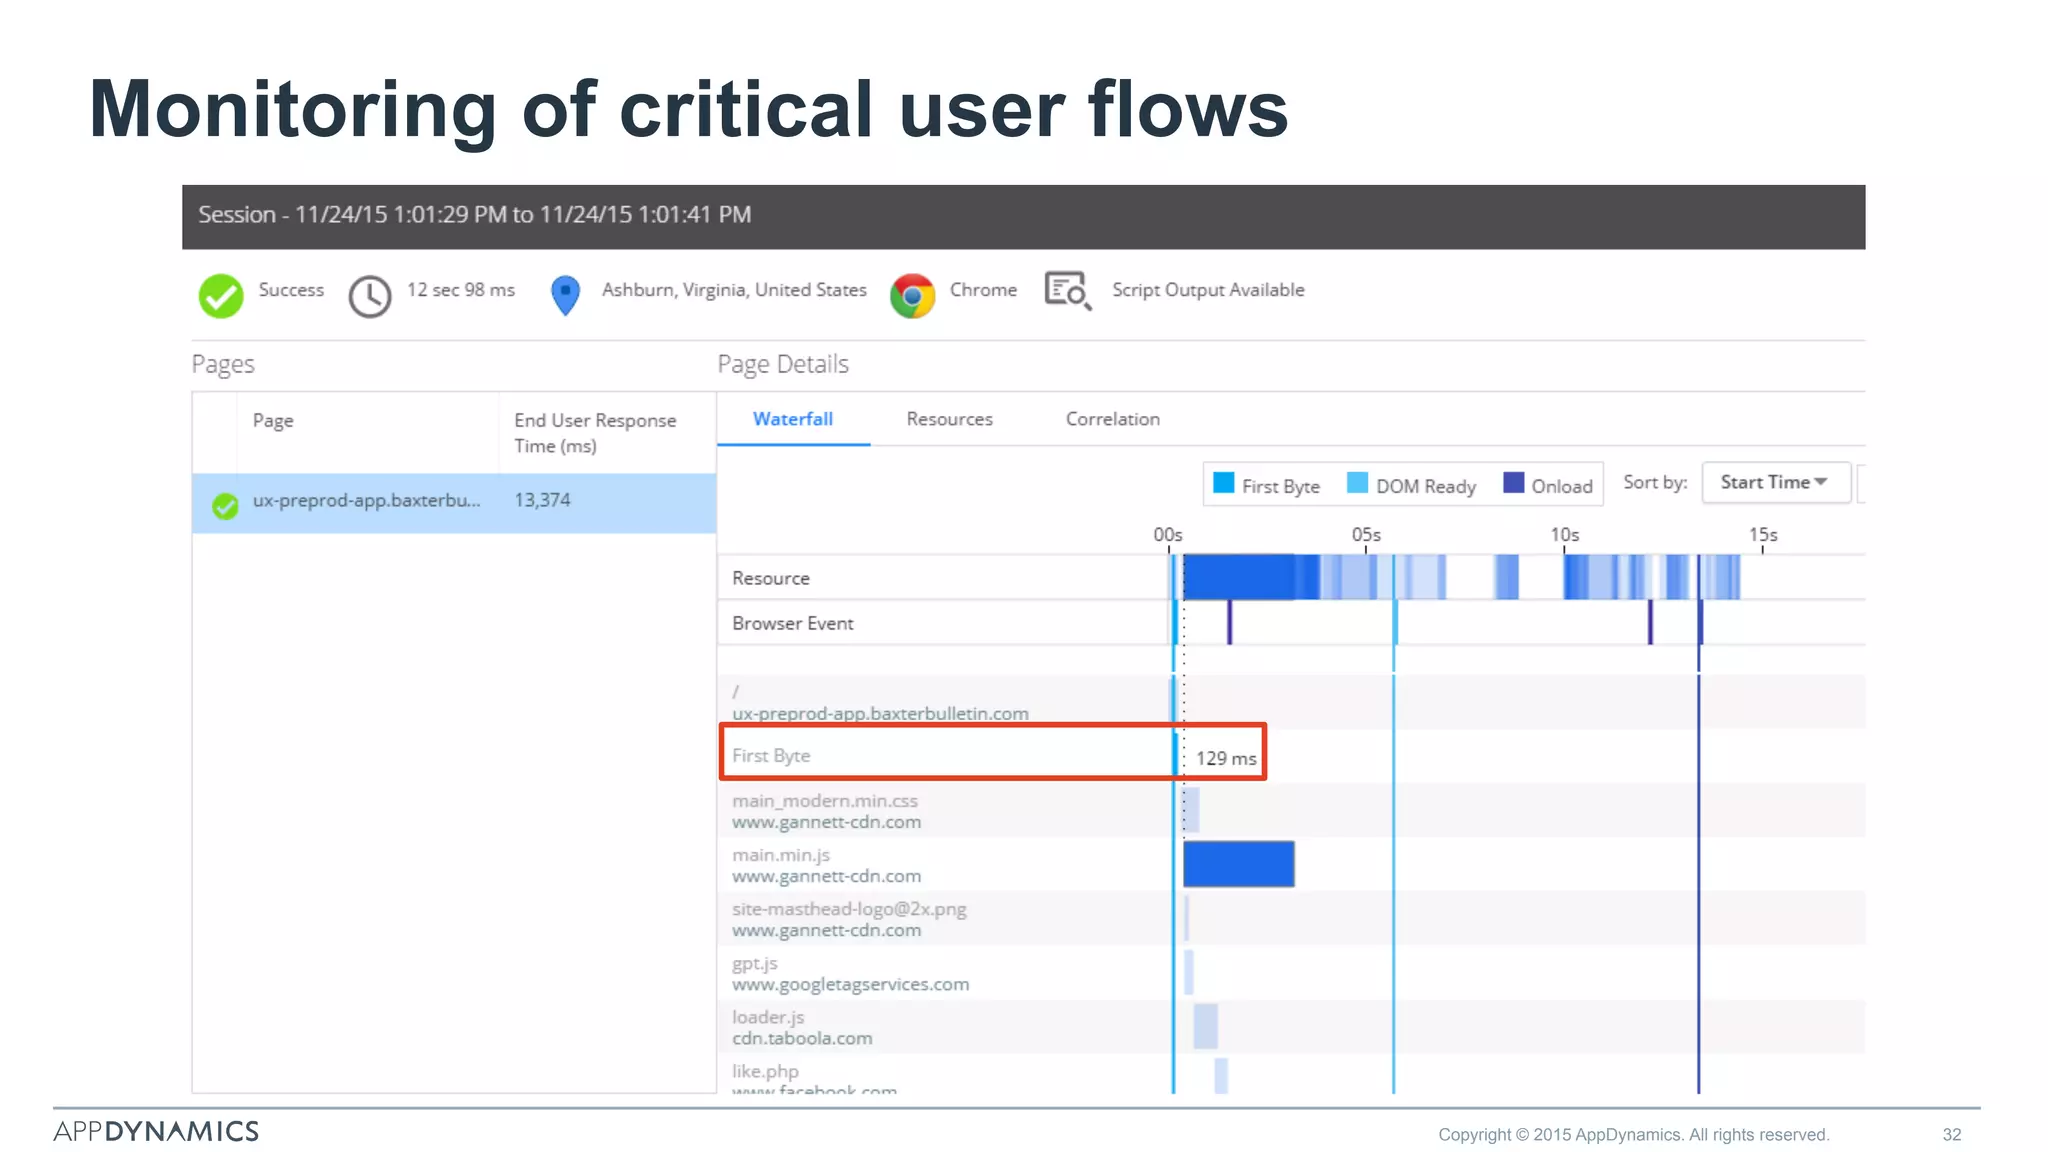Click the 129 ms timing value
Screen dimensions: 2048x1152
pyautogui.click(x=1226, y=758)
